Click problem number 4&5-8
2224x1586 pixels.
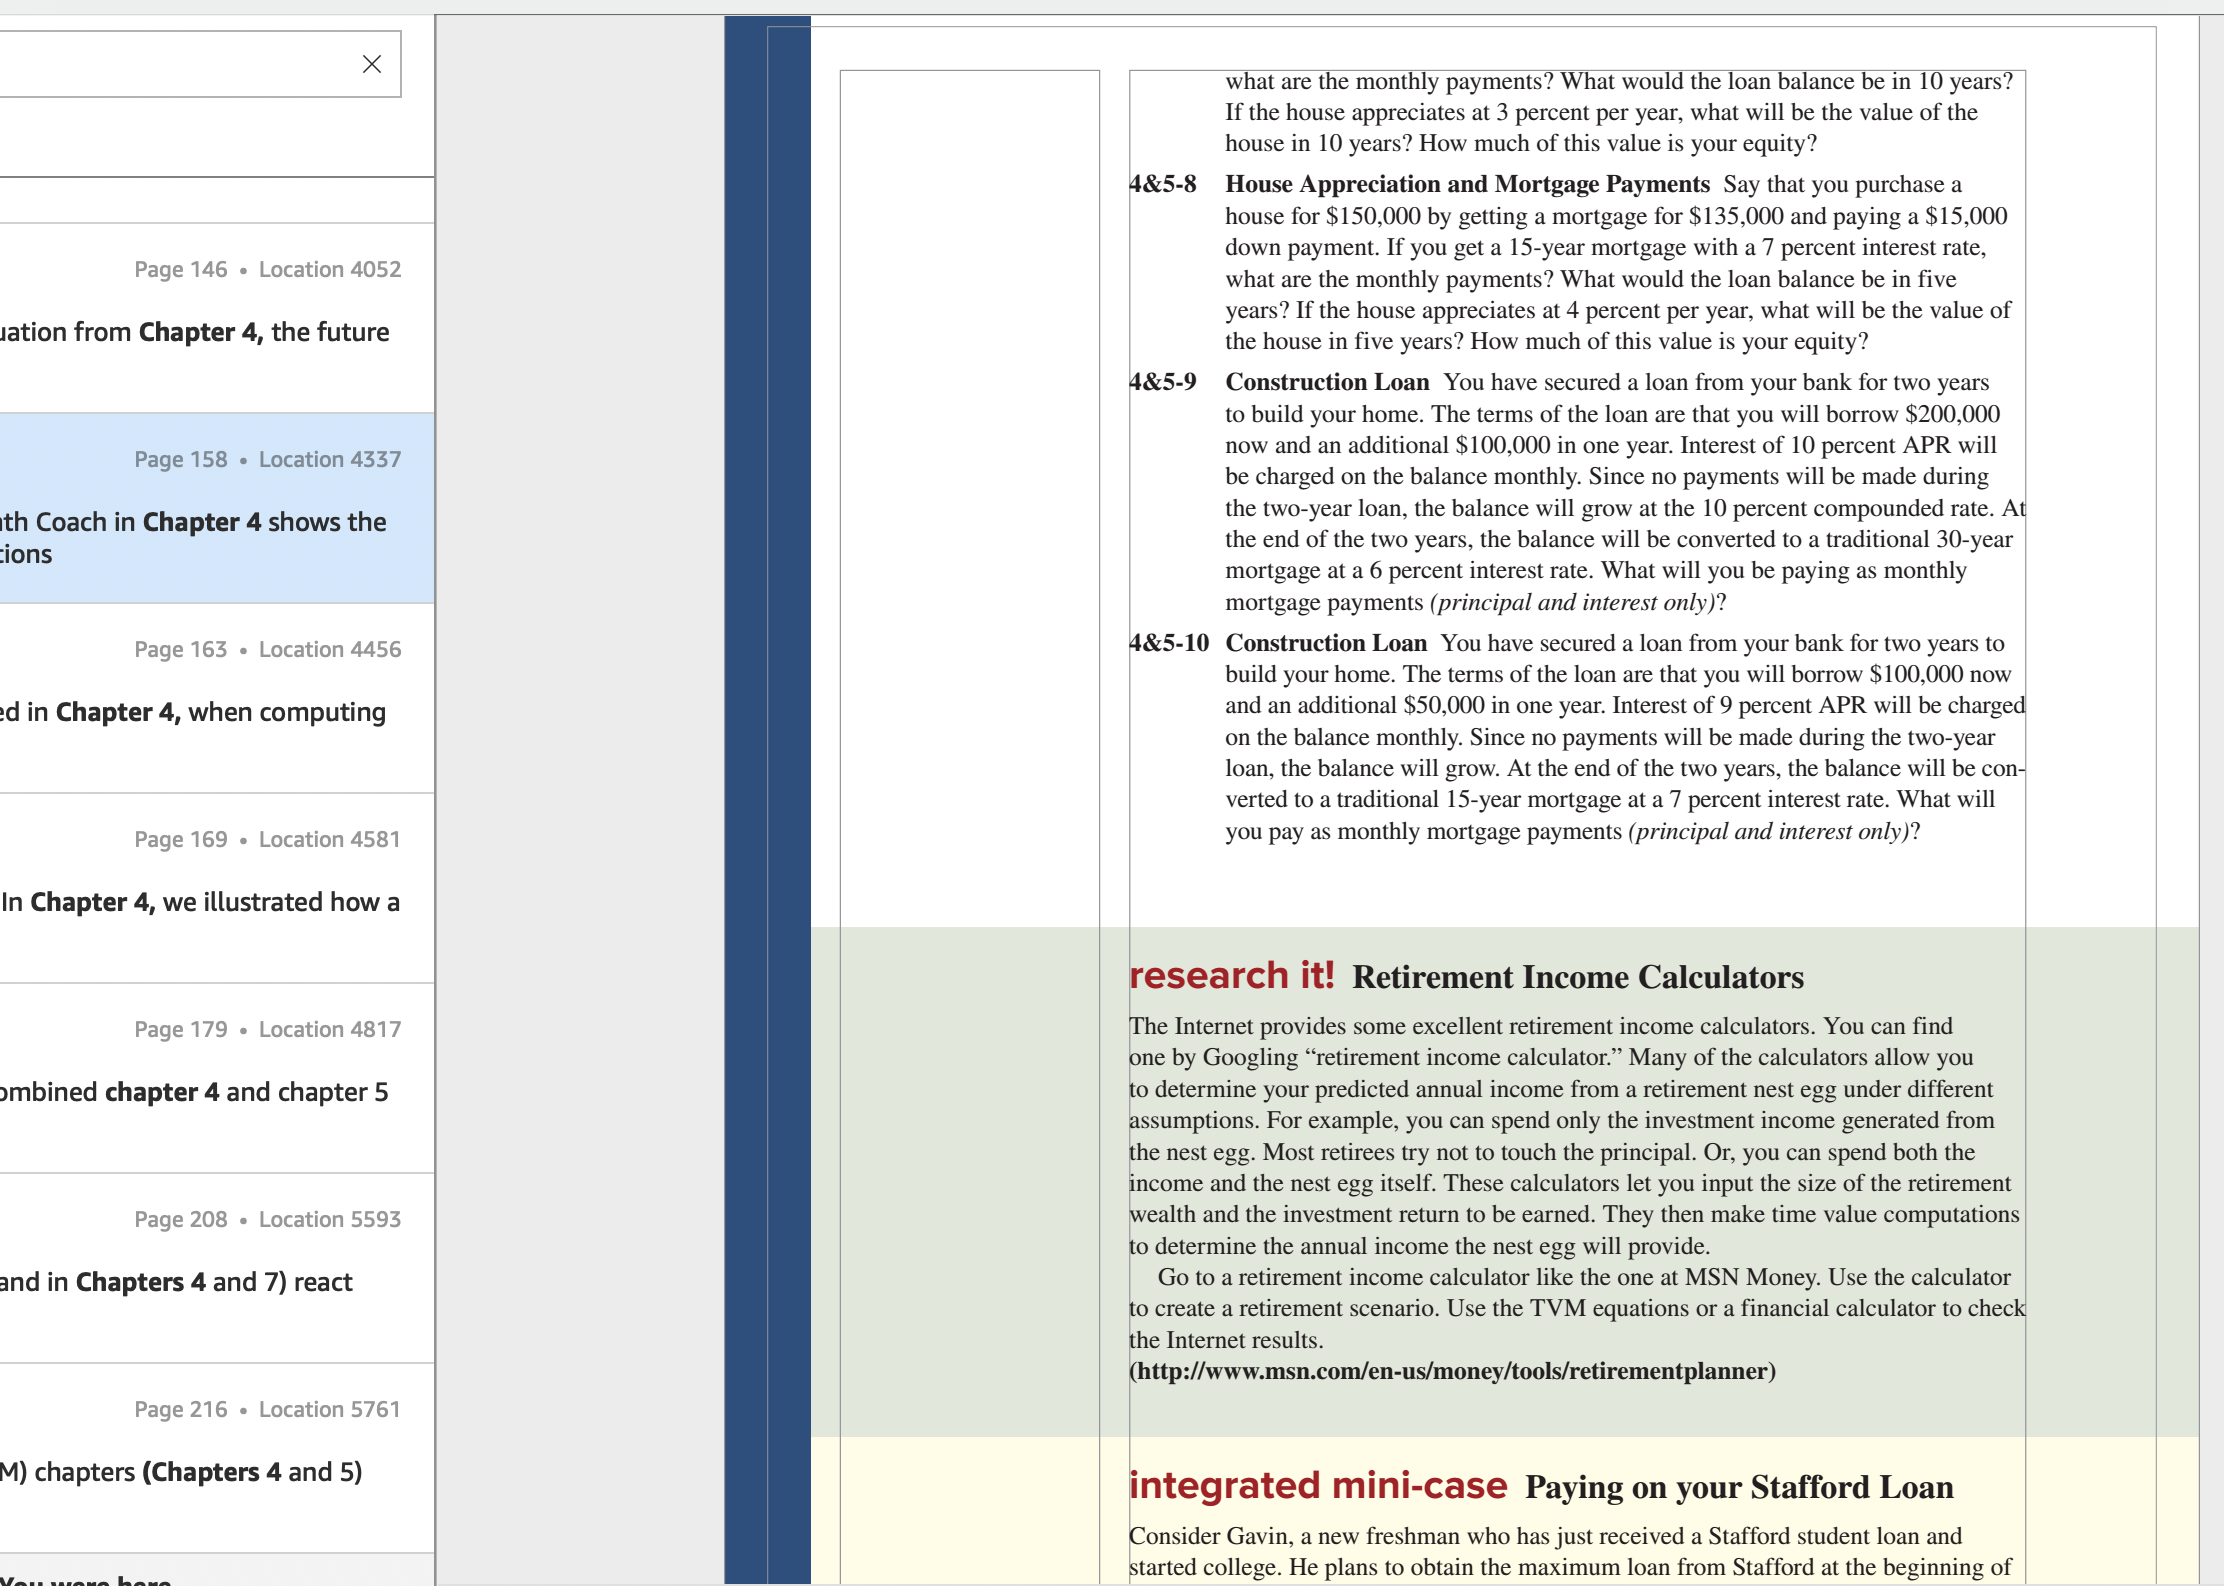pyautogui.click(x=1163, y=184)
